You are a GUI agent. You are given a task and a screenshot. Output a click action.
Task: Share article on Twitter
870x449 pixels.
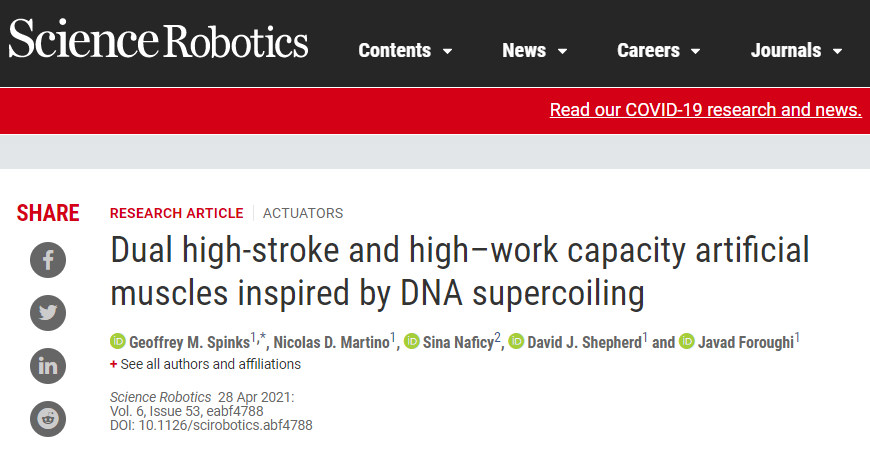(48, 313)
